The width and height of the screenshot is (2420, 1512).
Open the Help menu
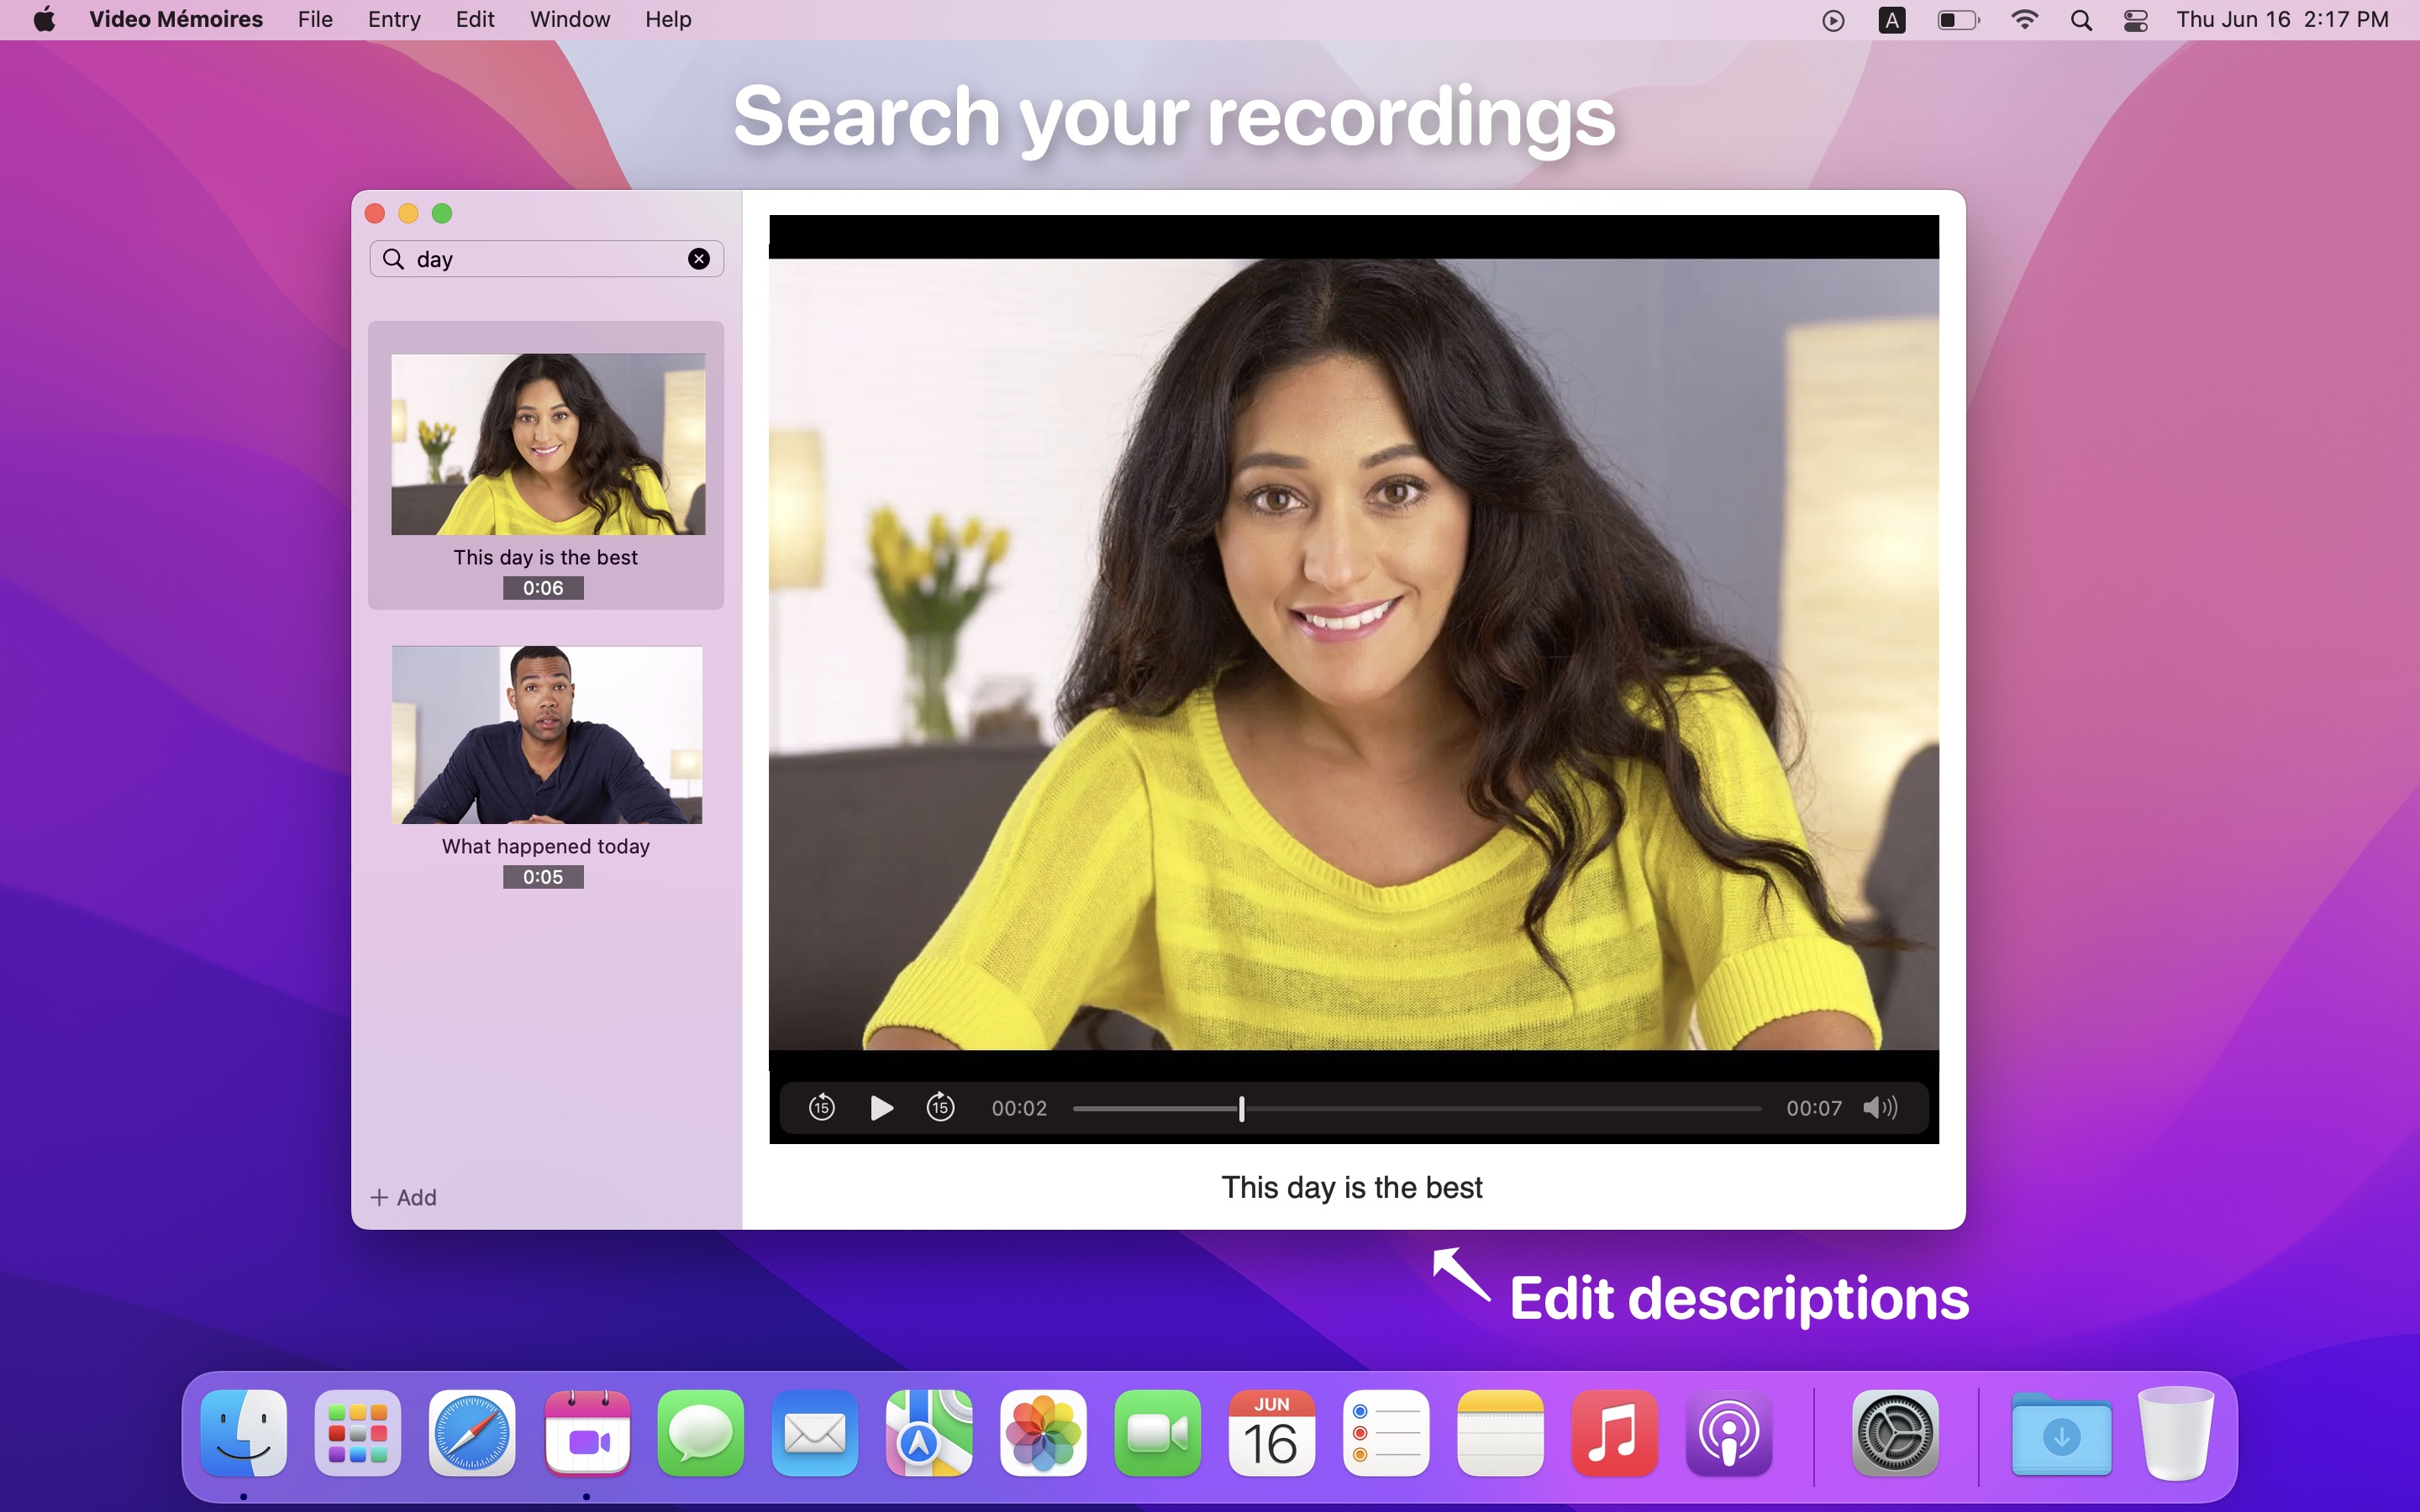(x=668, y=19)
